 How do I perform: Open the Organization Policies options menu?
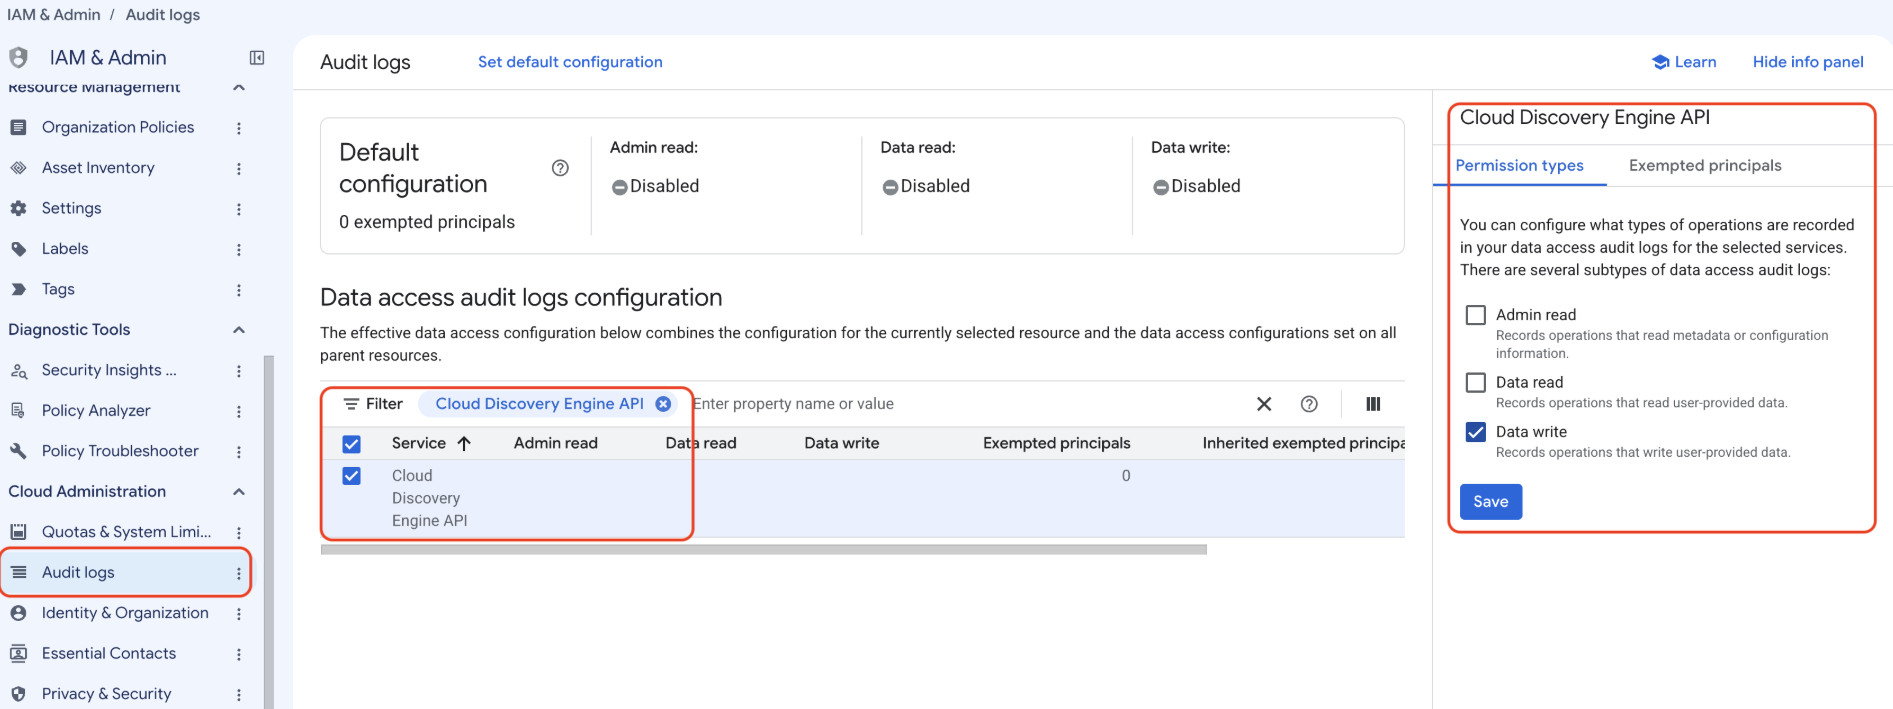pyautogui.click(x=239, y=128)
